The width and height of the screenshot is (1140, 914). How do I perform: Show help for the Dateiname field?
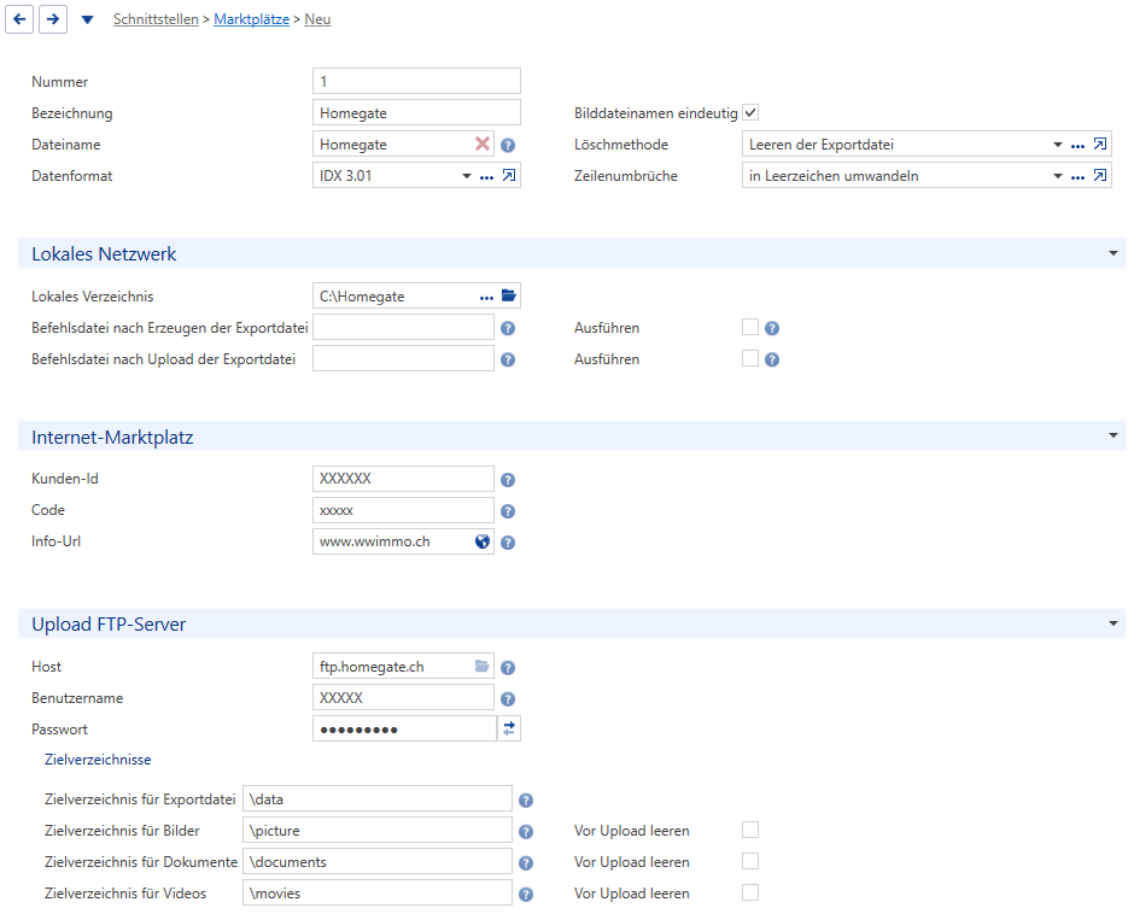coord(508,145)
